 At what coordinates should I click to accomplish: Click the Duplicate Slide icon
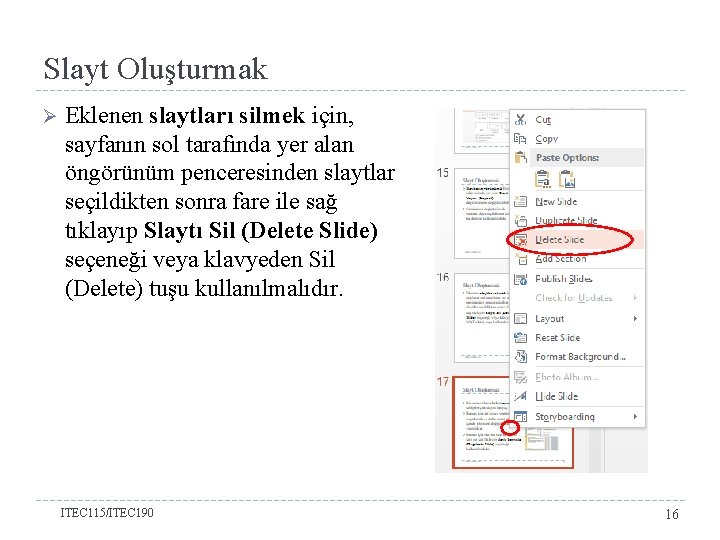520,220
